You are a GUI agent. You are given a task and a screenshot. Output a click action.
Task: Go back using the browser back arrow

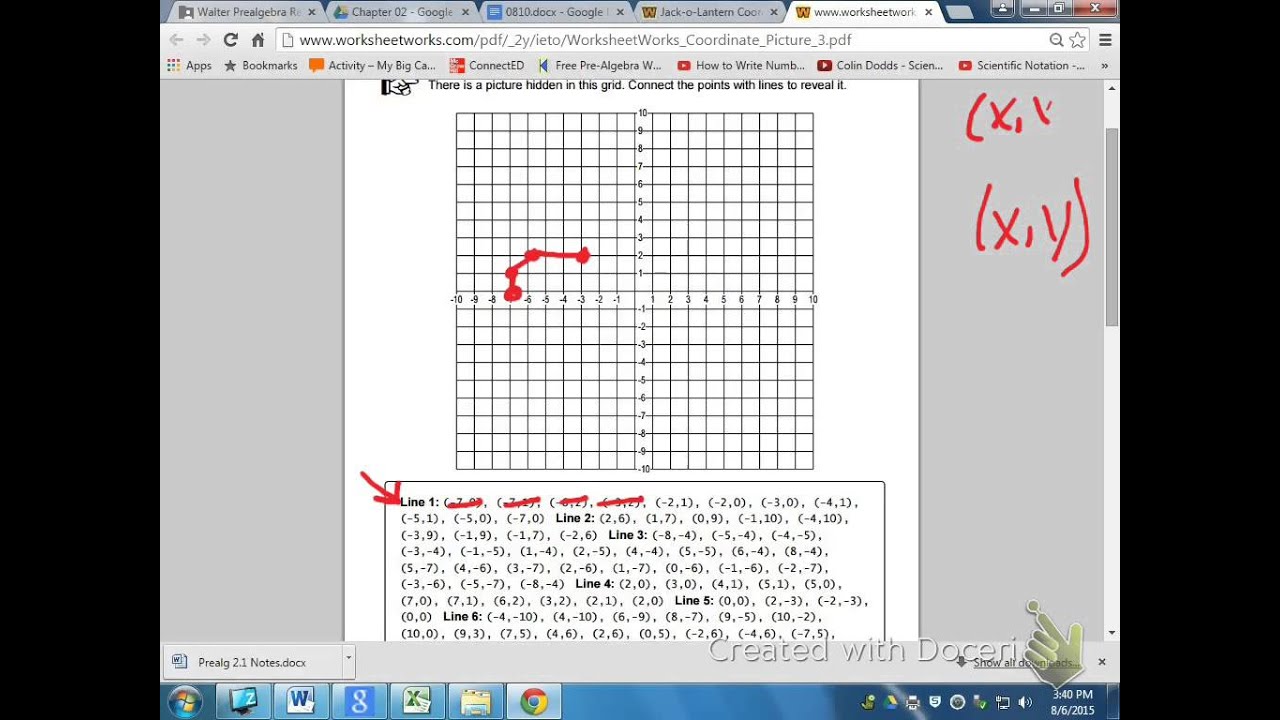tap(176, 40)
